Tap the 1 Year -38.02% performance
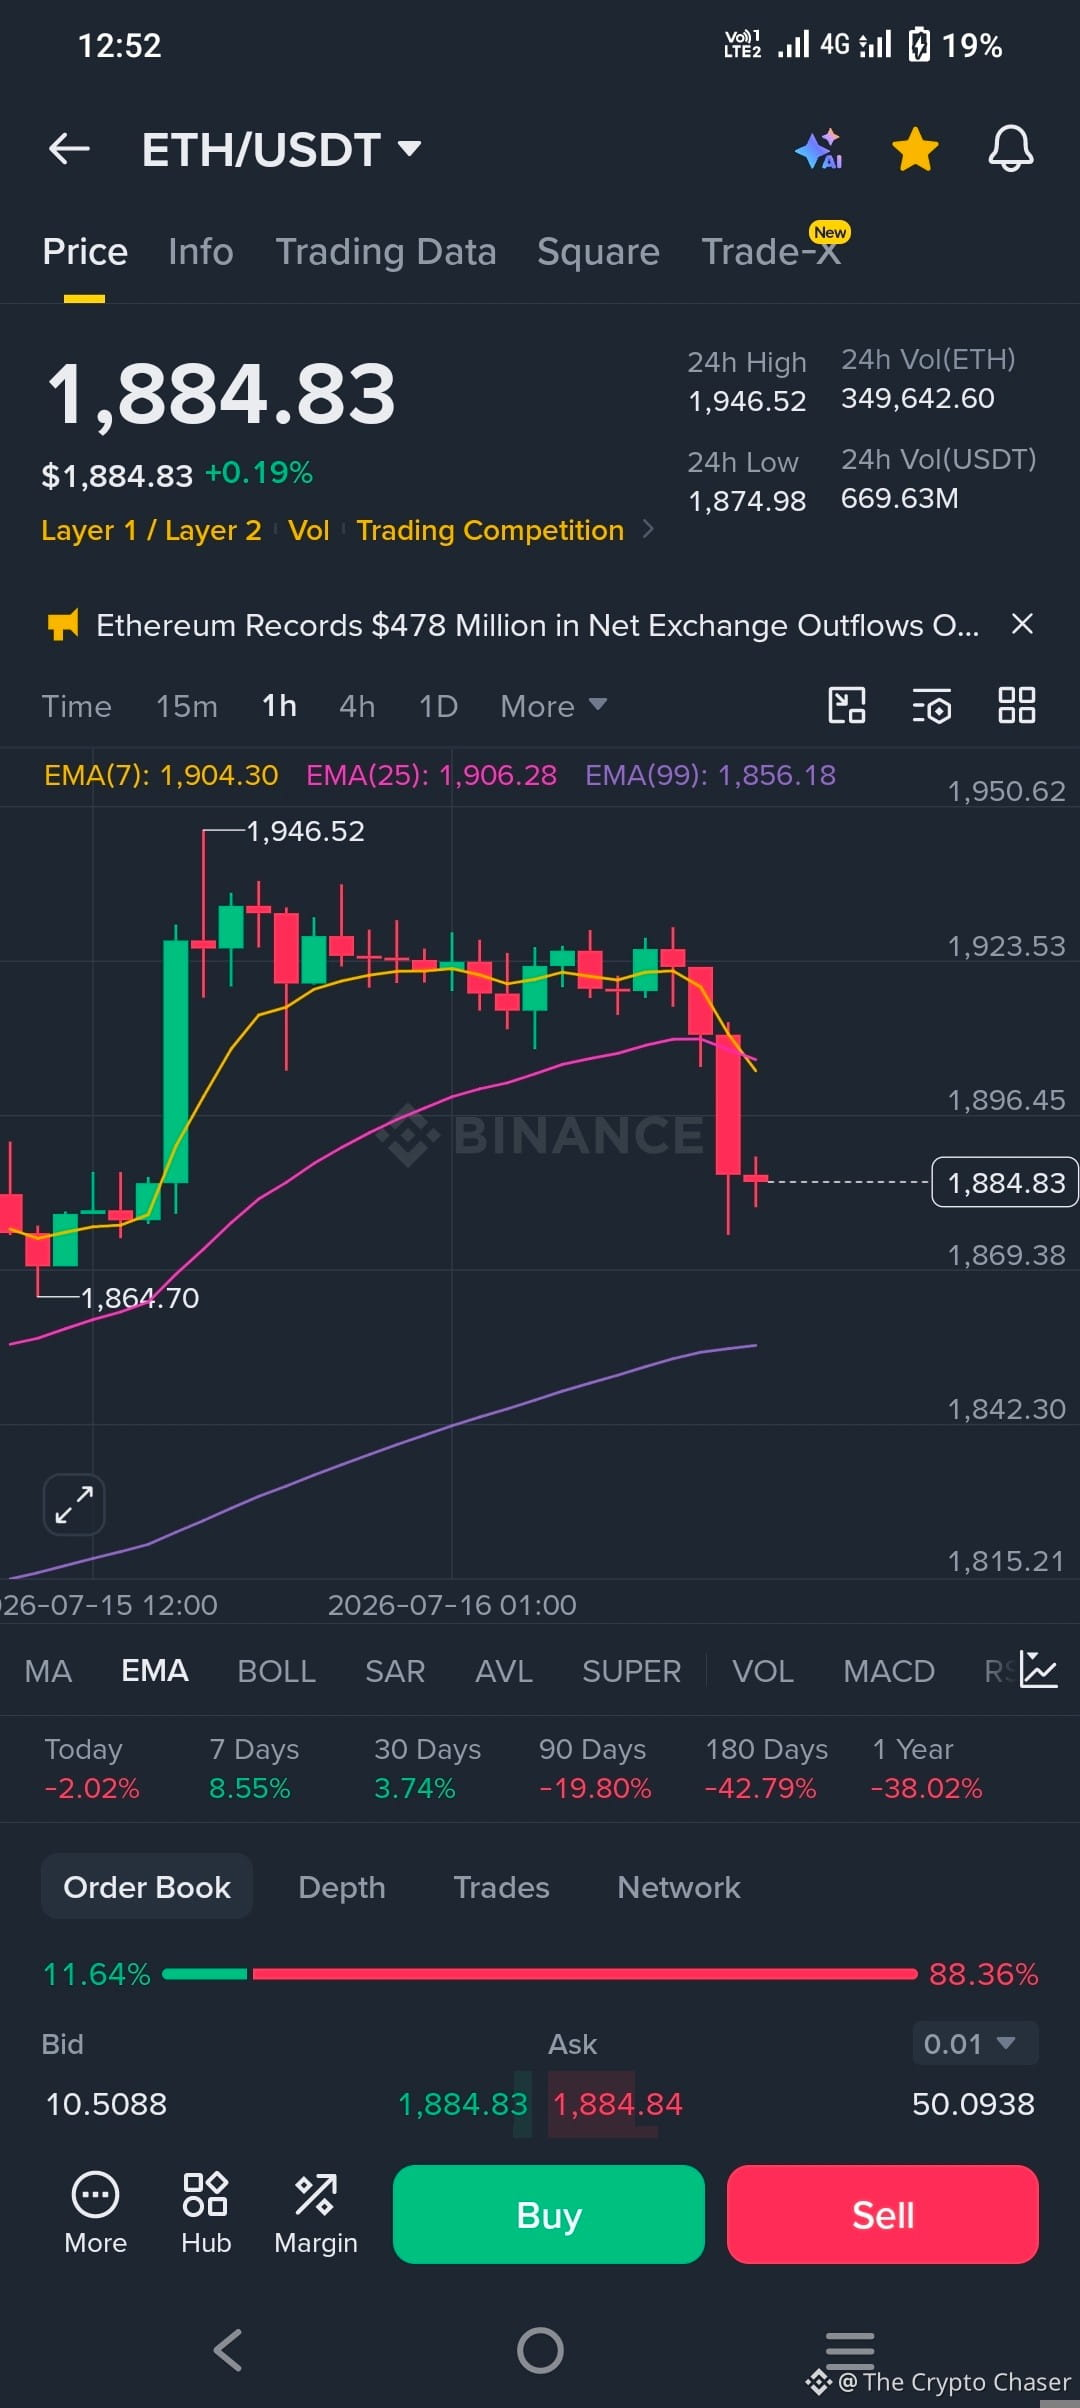Screen dimensions: 1080x2408 927,1769
